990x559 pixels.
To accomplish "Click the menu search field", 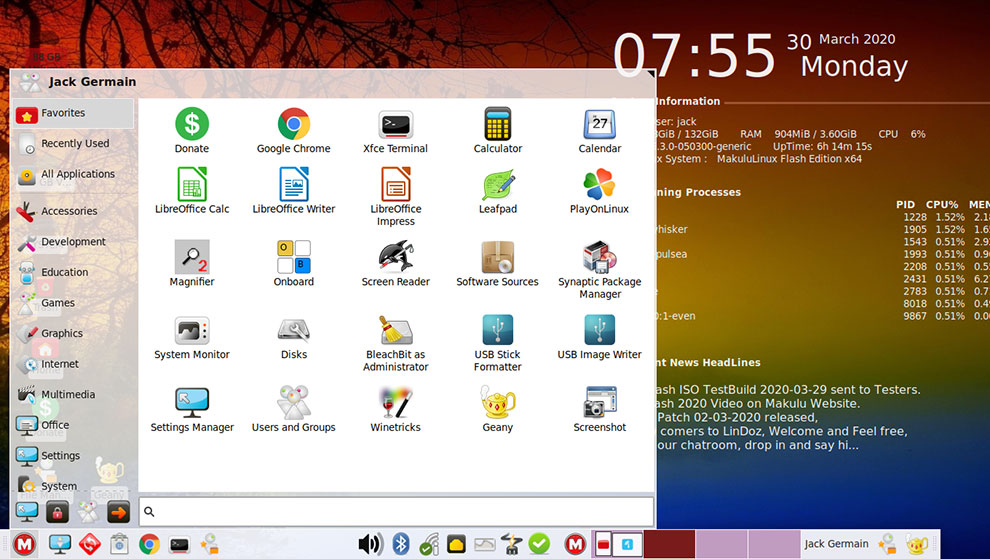I will (396, 512).
